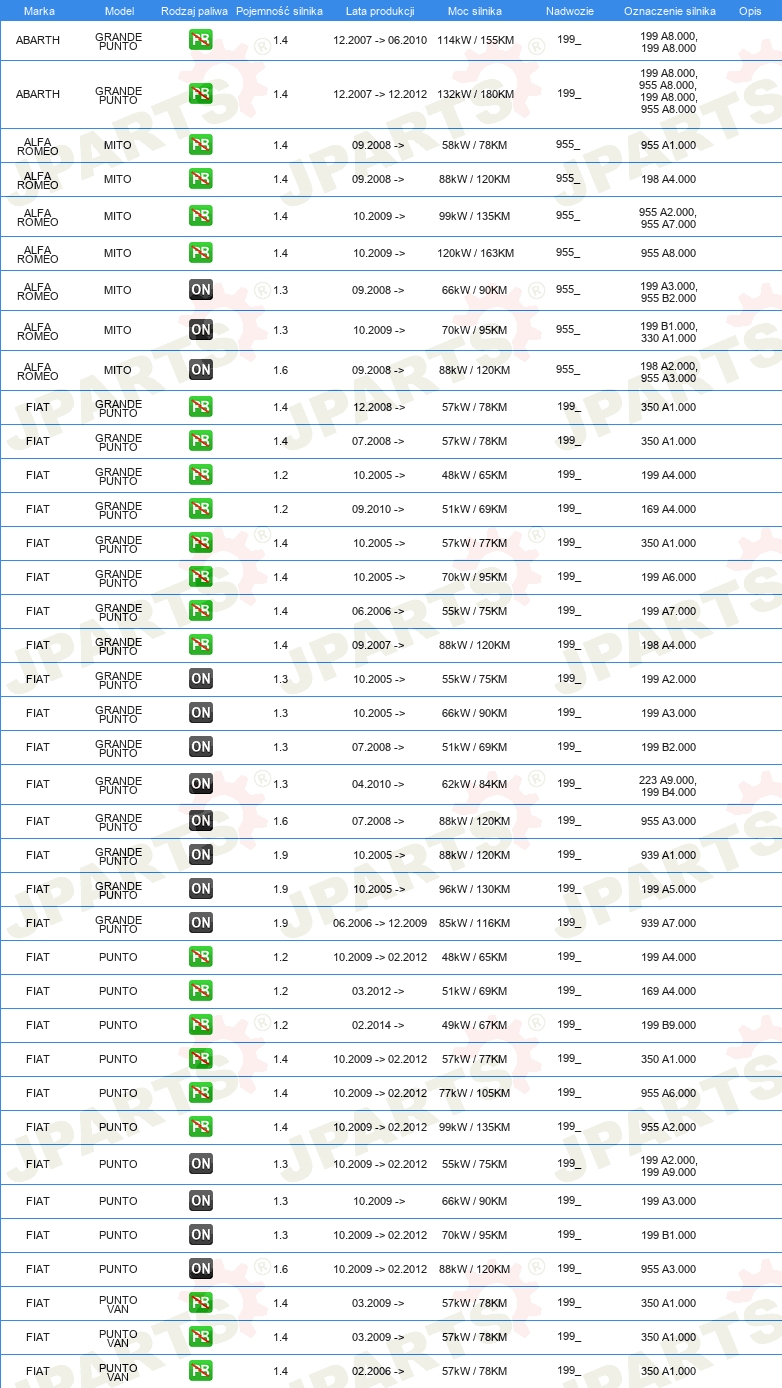The height and width of the screenshot is (1388, 782).
Task: Click production dates 06.2006 -> 12.2009
Action: point(380,923)
